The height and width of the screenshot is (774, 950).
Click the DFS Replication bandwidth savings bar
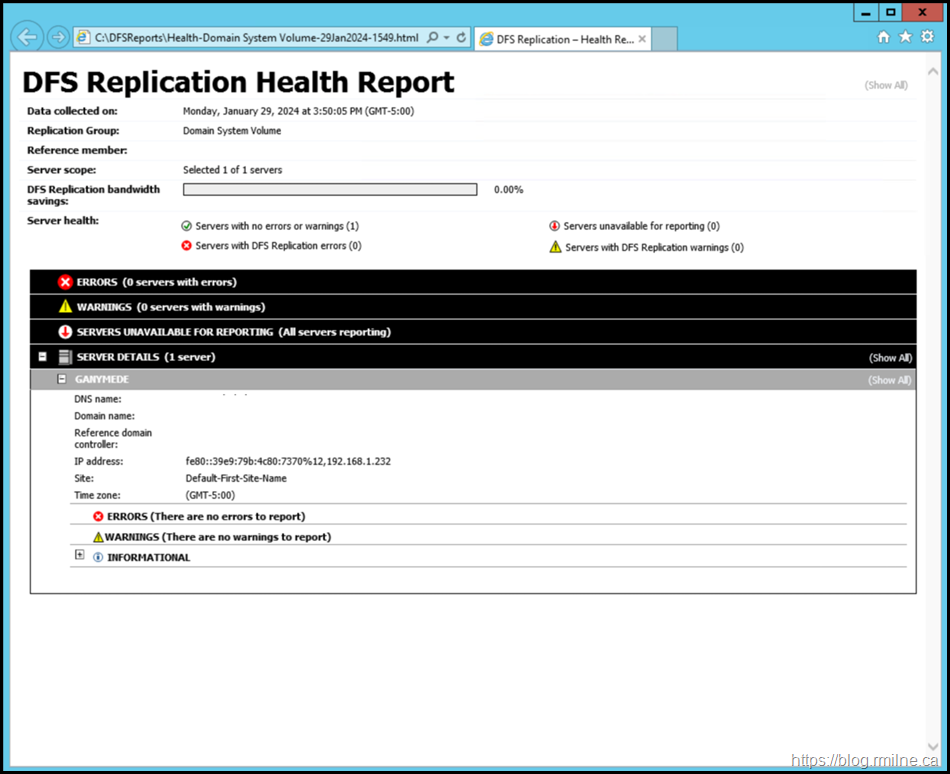[330, 189]
